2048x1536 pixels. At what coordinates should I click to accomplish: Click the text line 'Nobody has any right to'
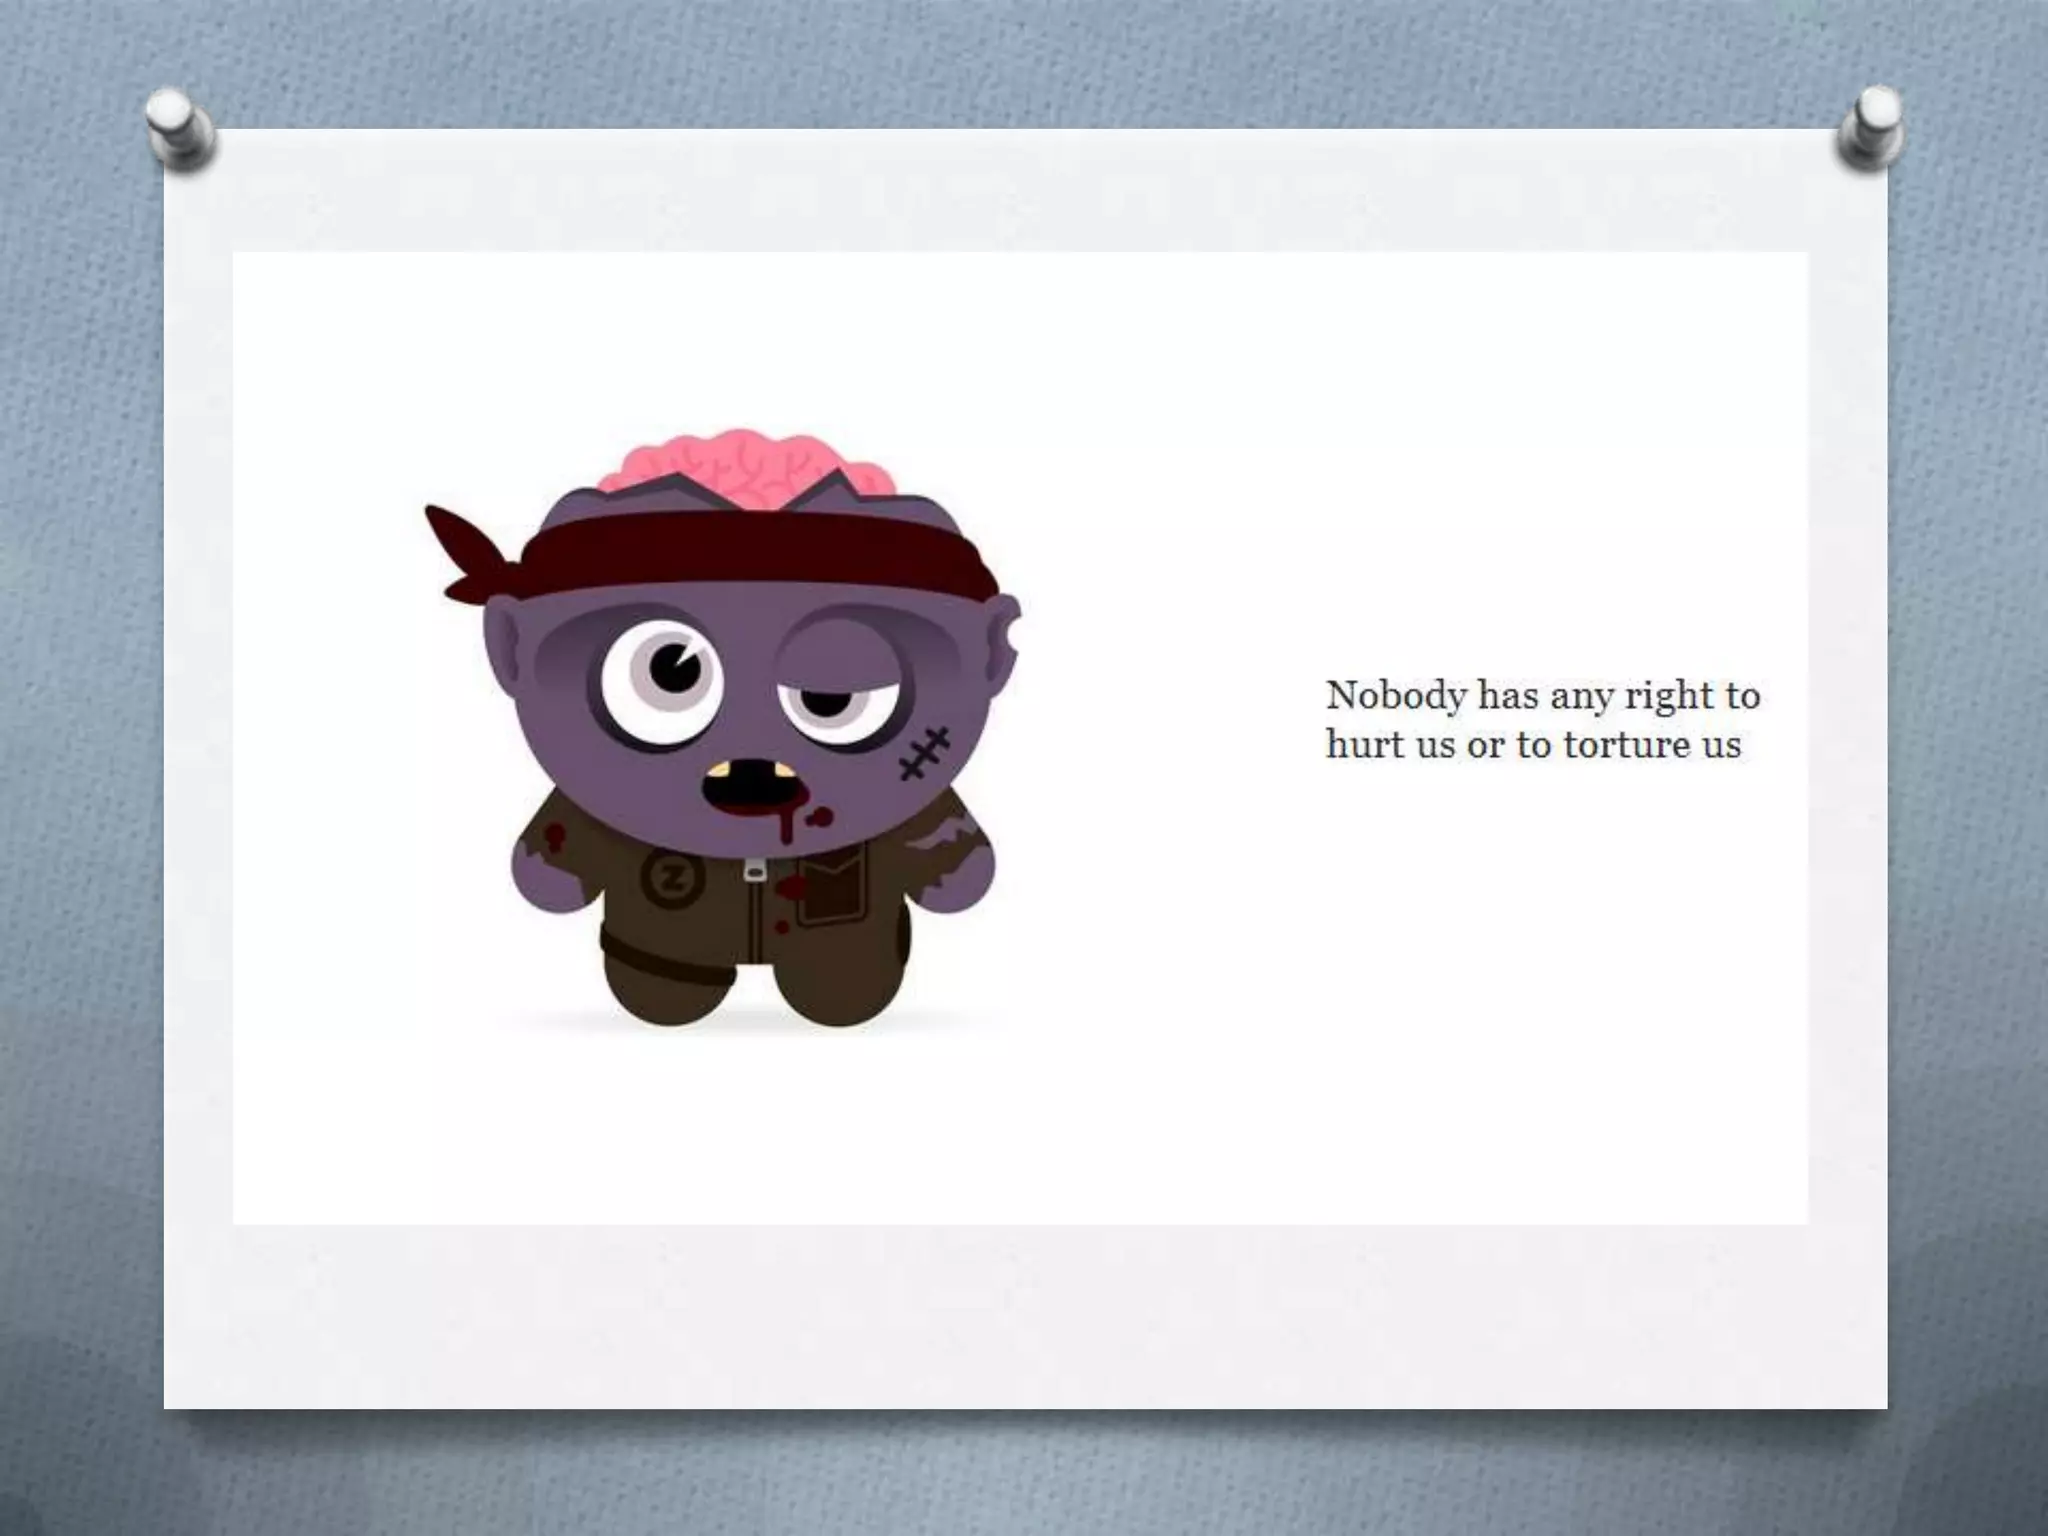click(1542, 695)
